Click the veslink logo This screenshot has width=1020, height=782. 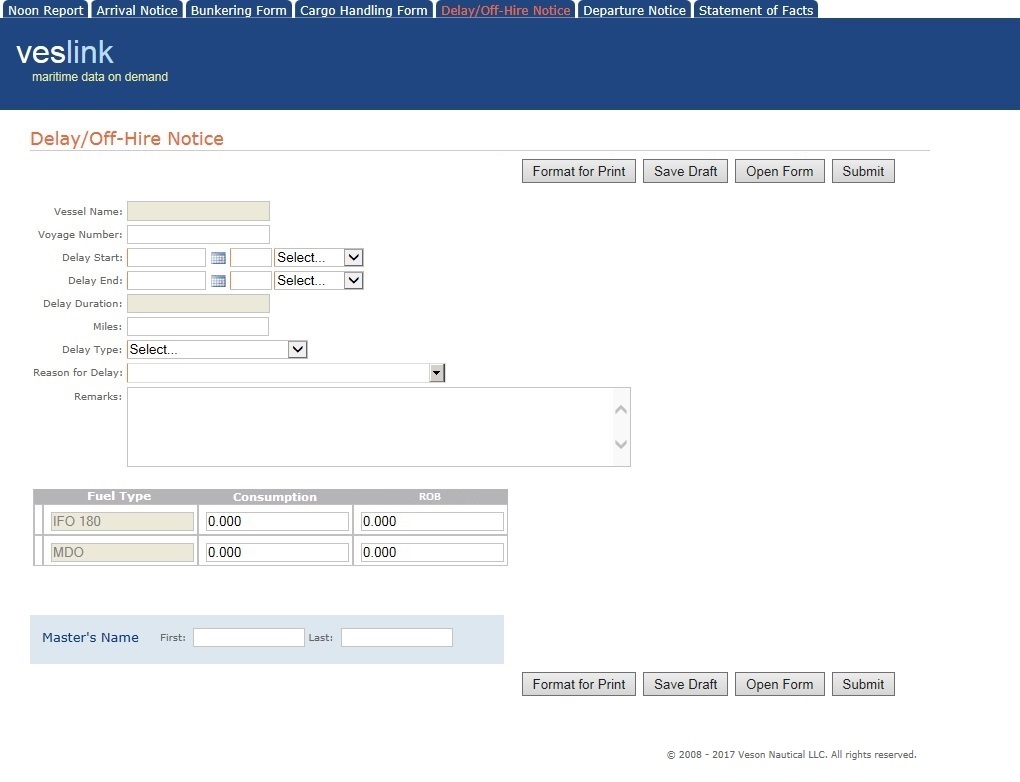click(64, 52)
